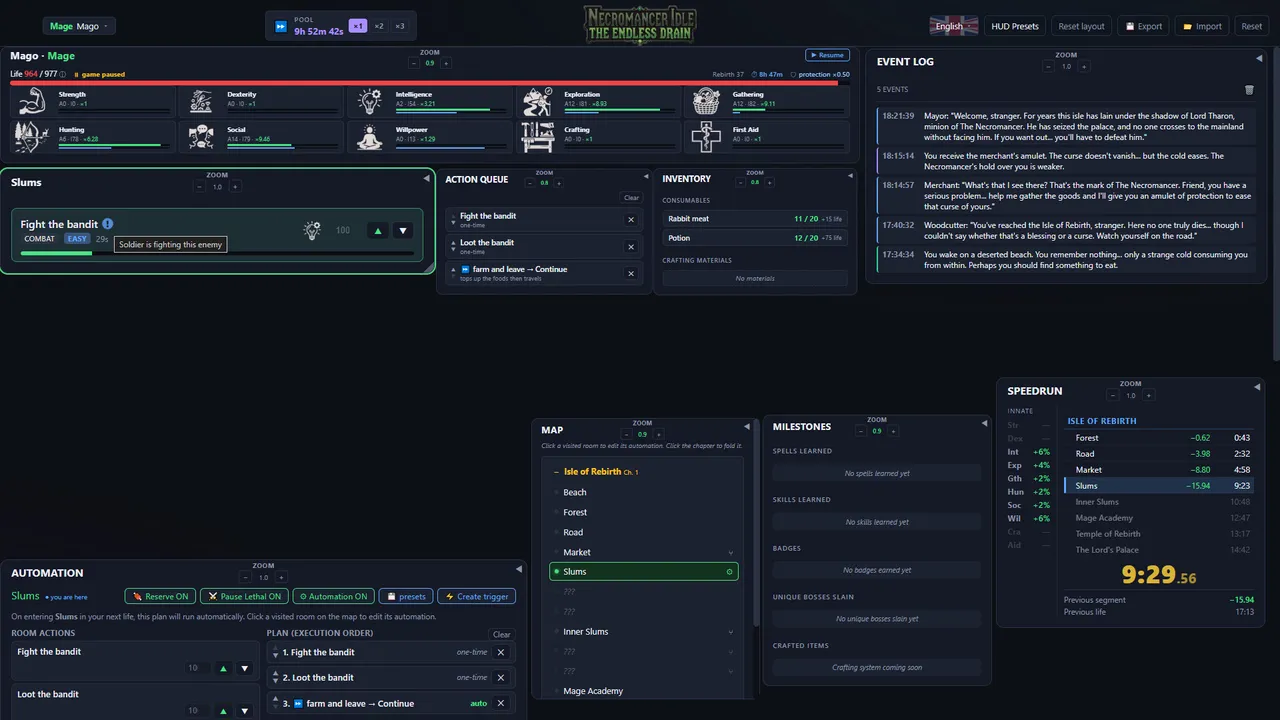This screenshot has height=720, width=1280.
Task: Delete plan step 2 Loot the bandit
Action: 501,678
